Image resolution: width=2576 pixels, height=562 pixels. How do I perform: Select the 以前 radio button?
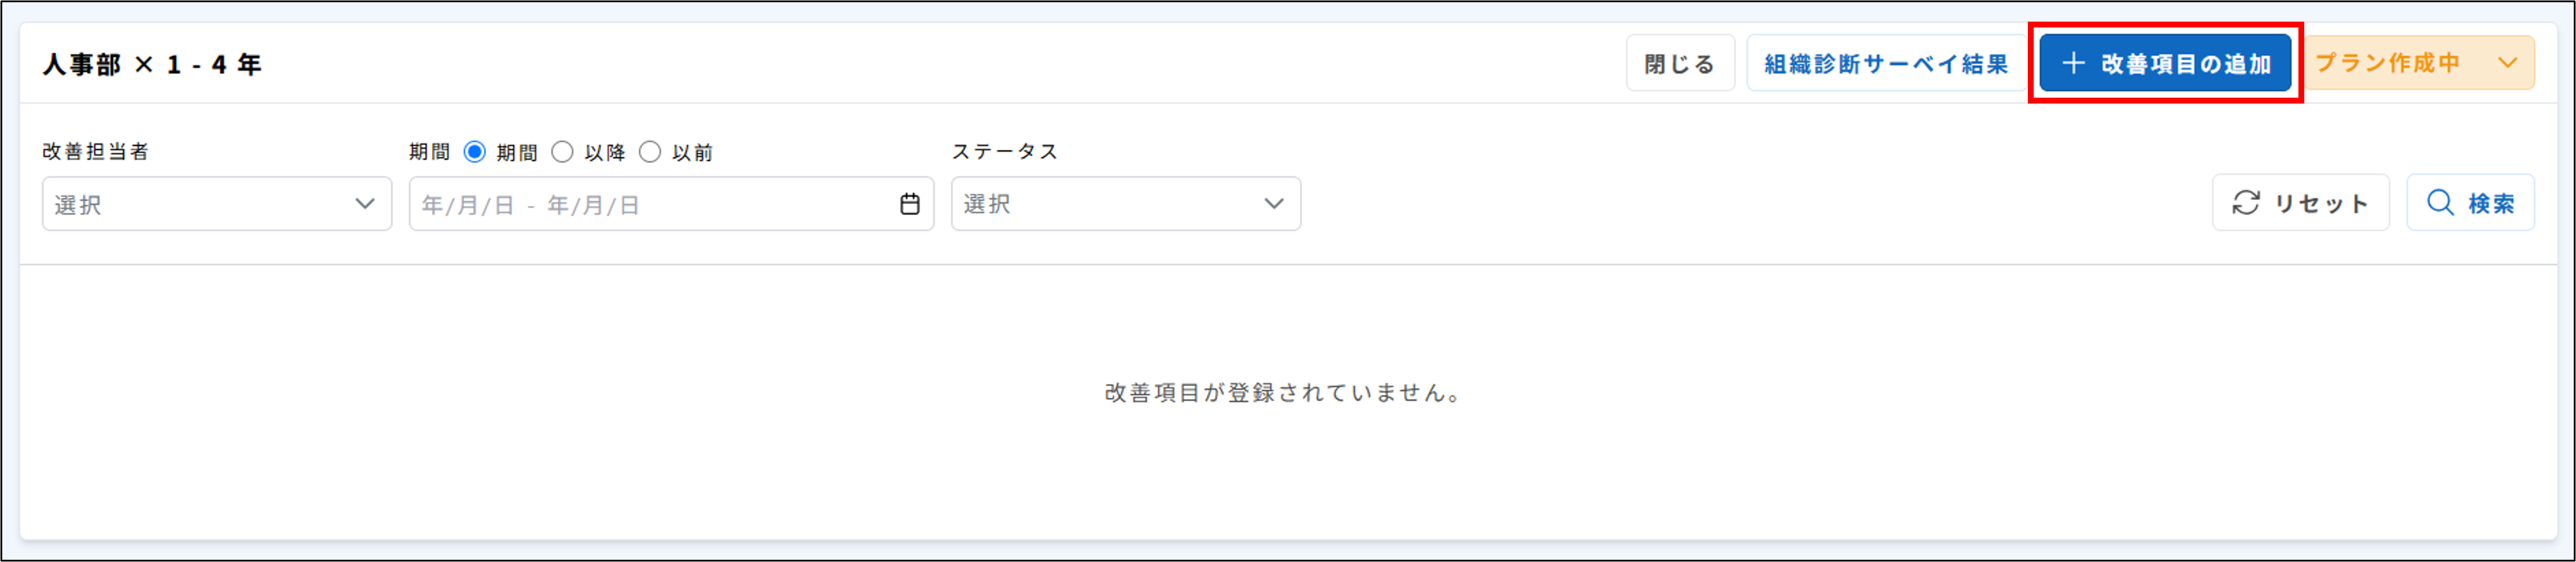click(x=651, y=151)
